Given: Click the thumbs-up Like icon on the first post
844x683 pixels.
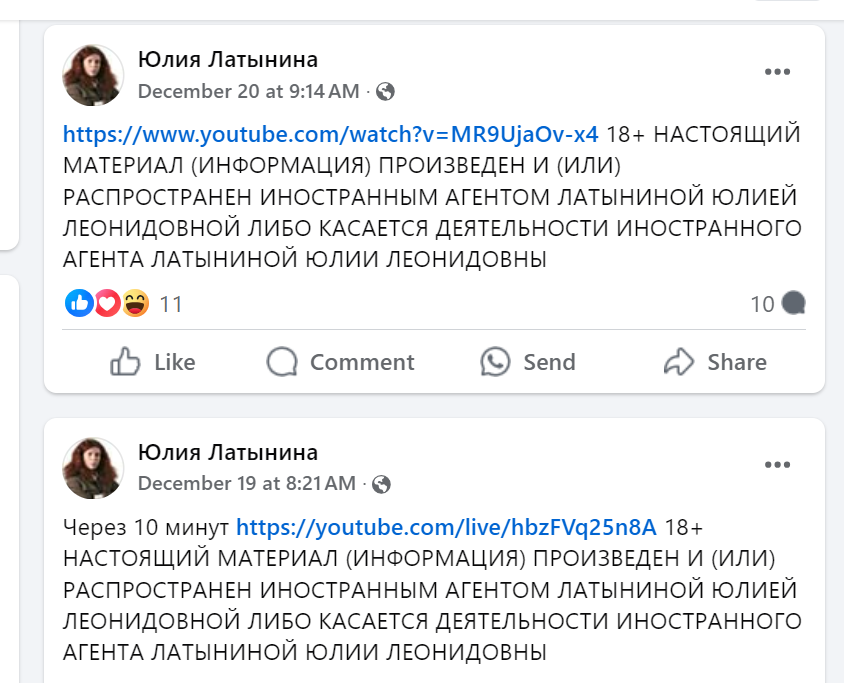Looking at the screenshot, I should pos(125,361).
